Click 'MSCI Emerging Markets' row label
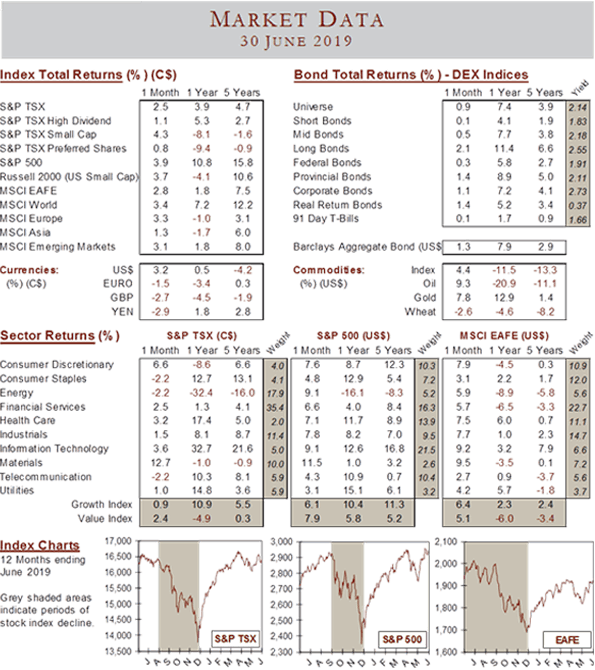The height and width of the screenshot is (670, 595). coord(58,247)
